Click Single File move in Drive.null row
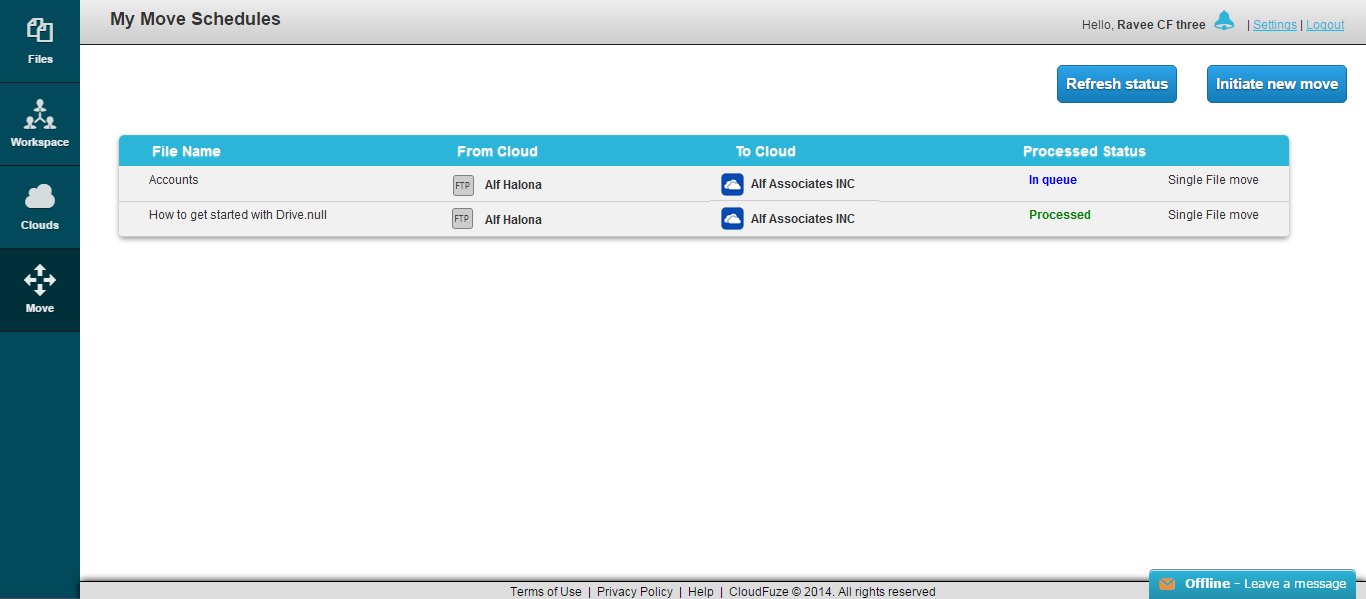1366x599 pixels. tap(1213, 215)
